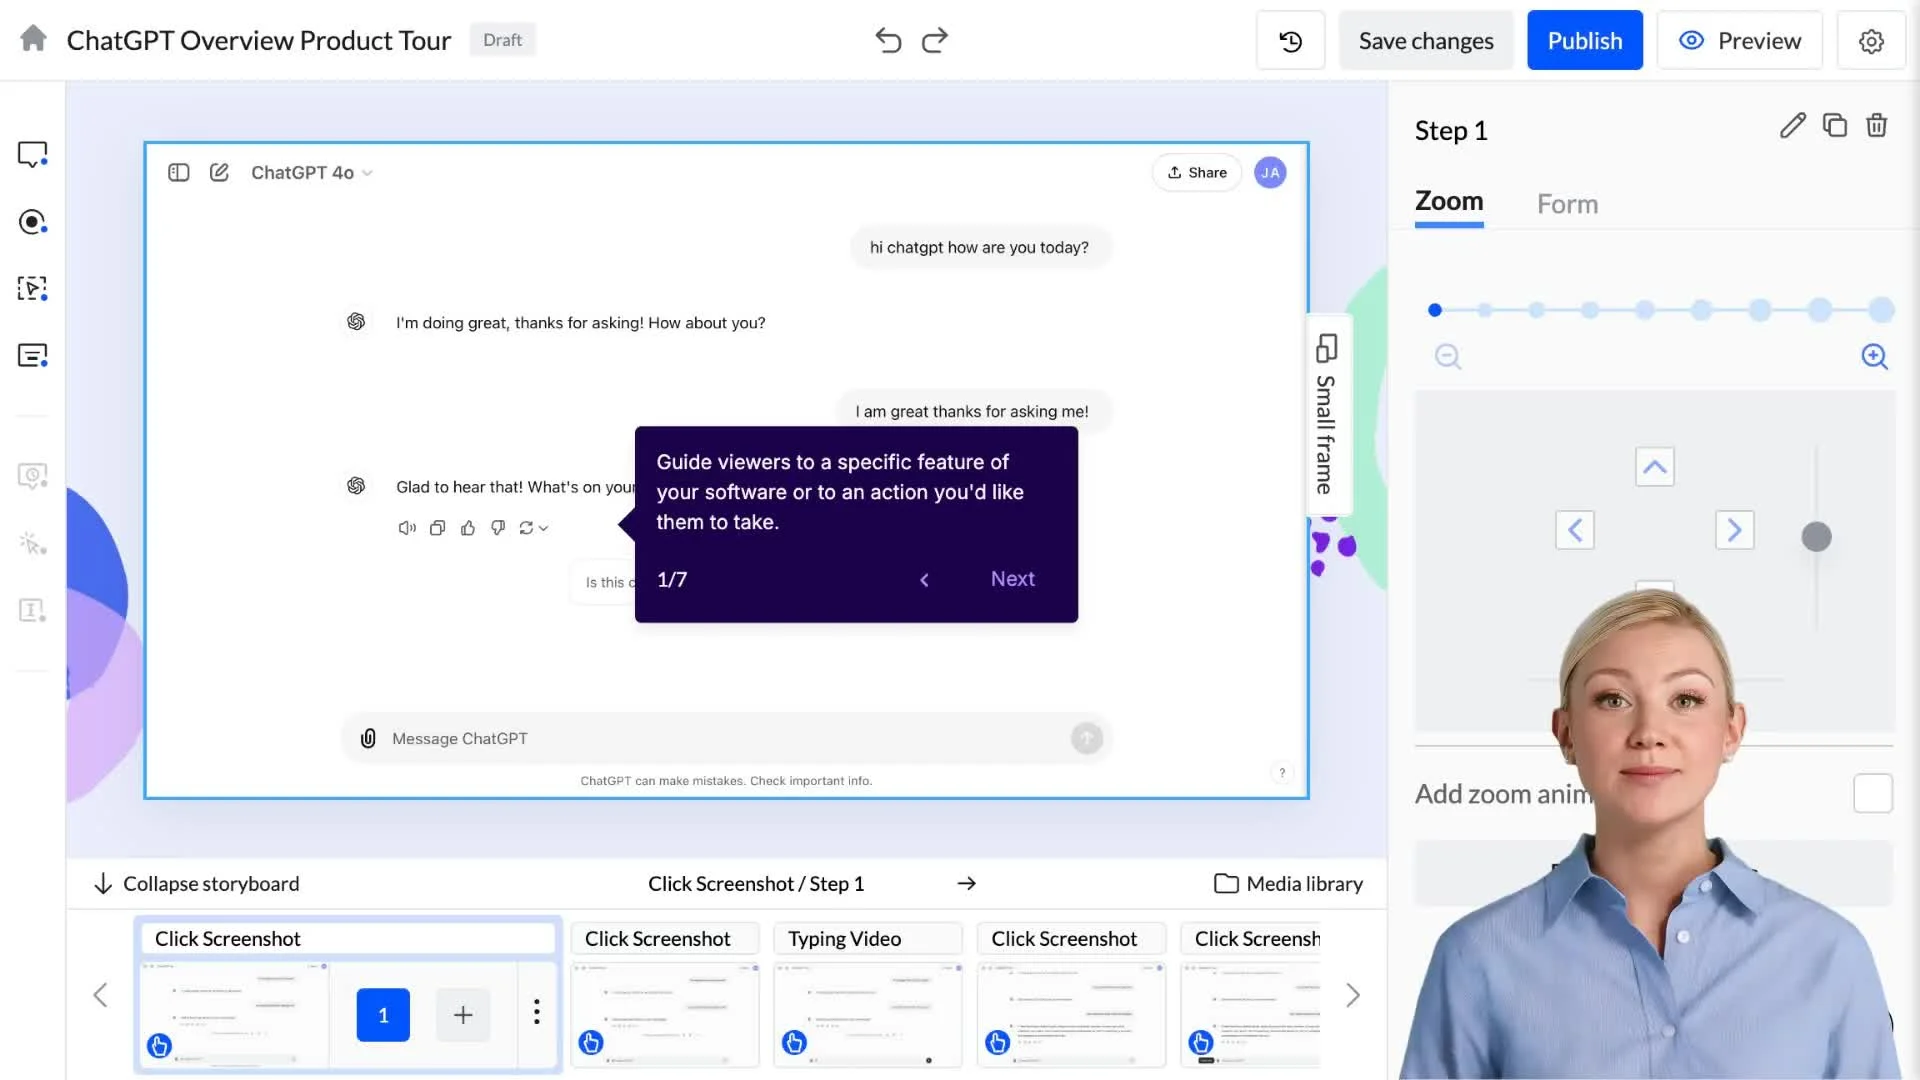Click Save changes button

pos(1426,41)
